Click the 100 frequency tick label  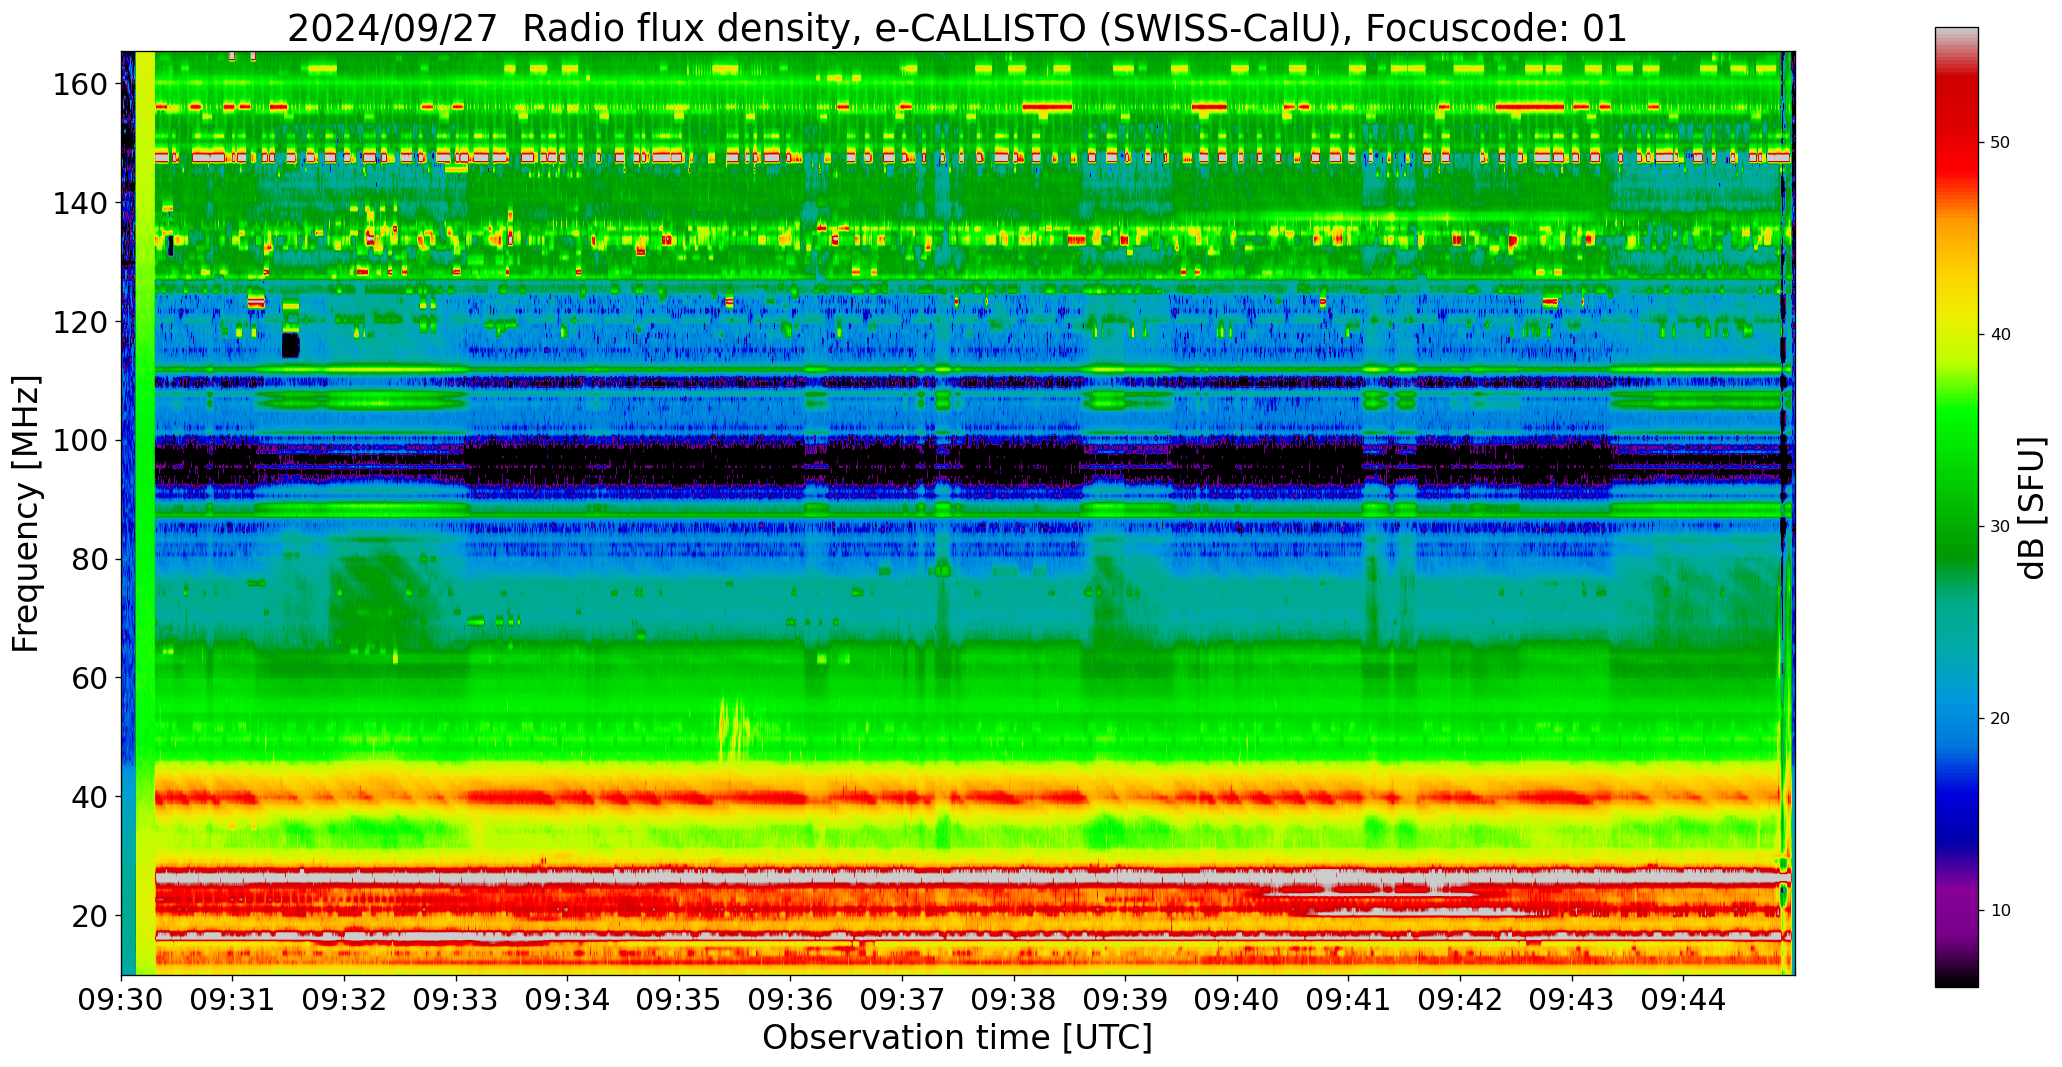[80, 441]
